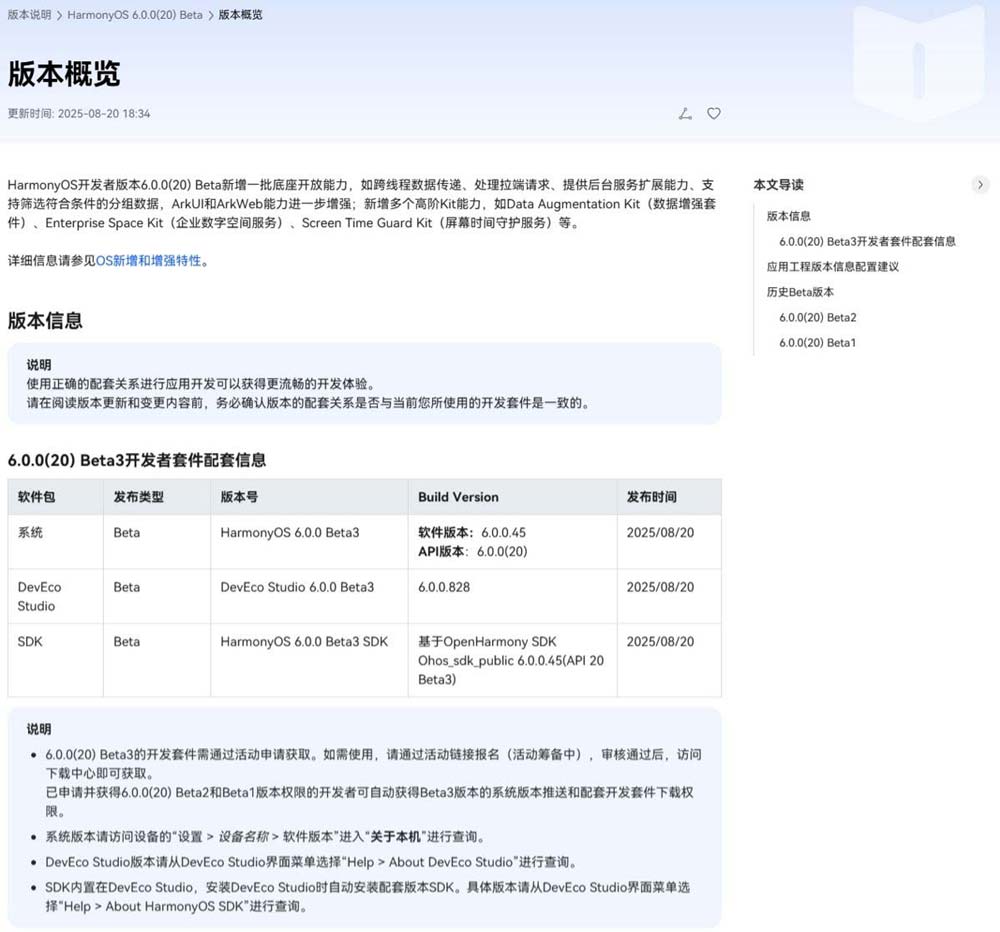Favorite the page with the heart icon
Image resolution: width=1000 pixels, height=932 pixels.
click(x=714, y=114)
